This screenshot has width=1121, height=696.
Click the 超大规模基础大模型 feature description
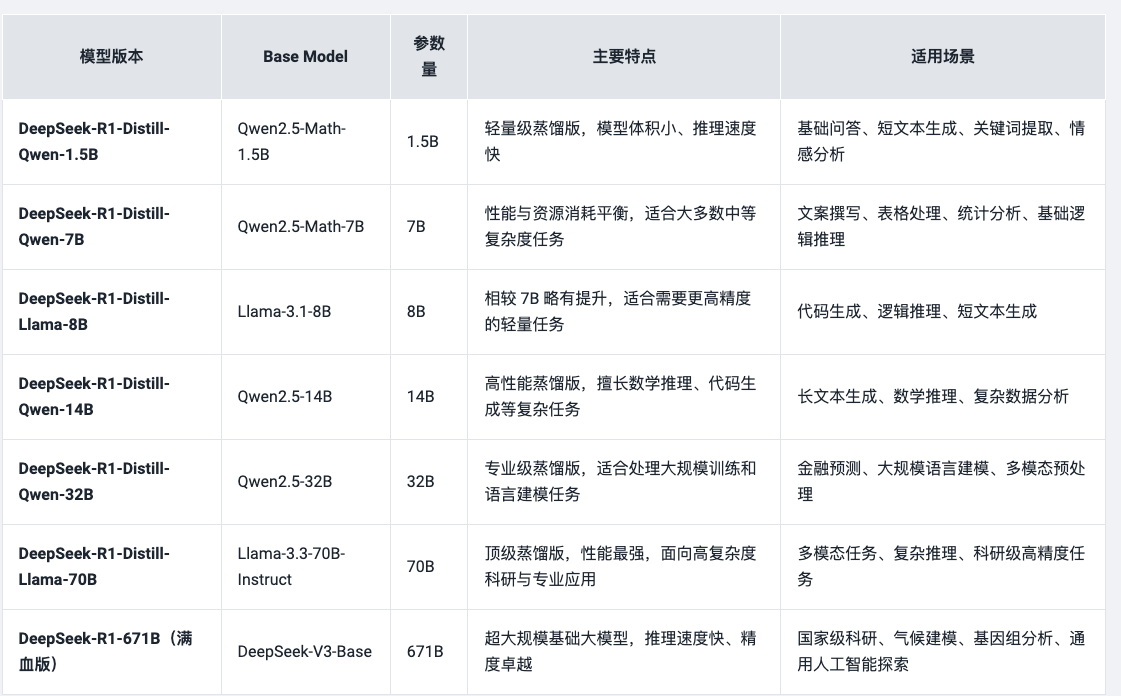pyautogui.click(x=621, y=652)
